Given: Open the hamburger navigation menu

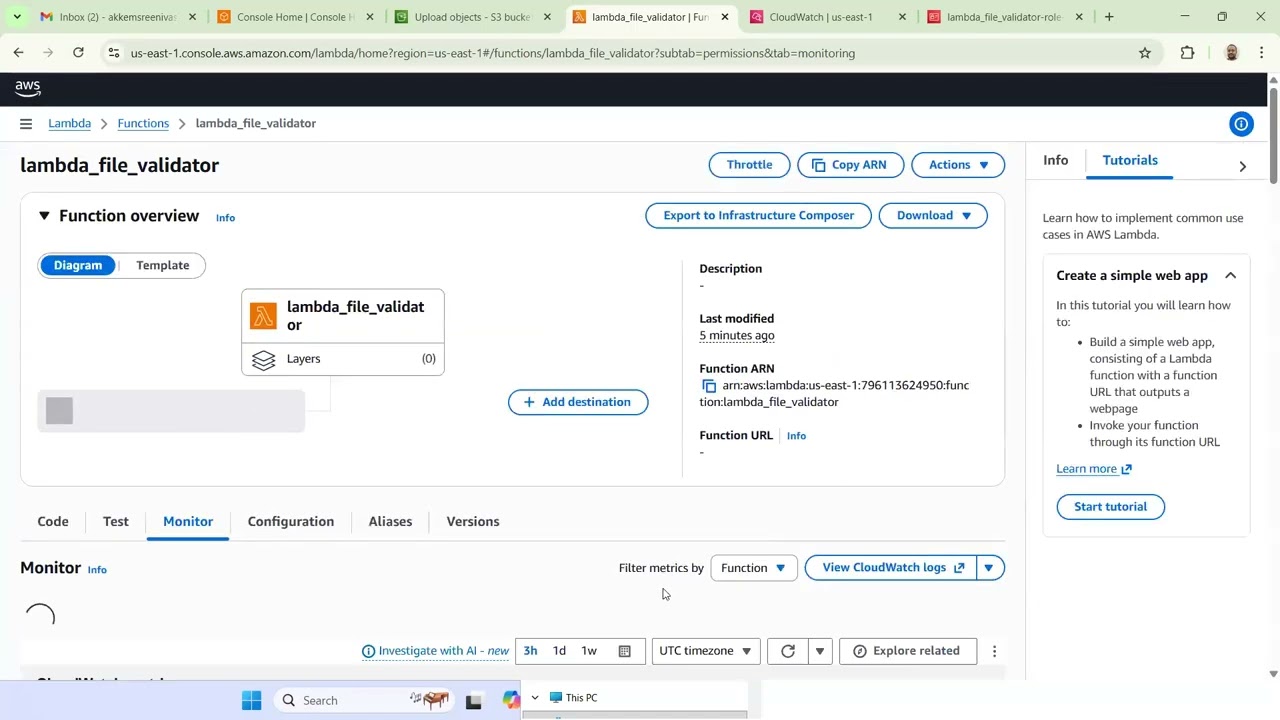Looking at the screenshot, I should tap(25, 123).
